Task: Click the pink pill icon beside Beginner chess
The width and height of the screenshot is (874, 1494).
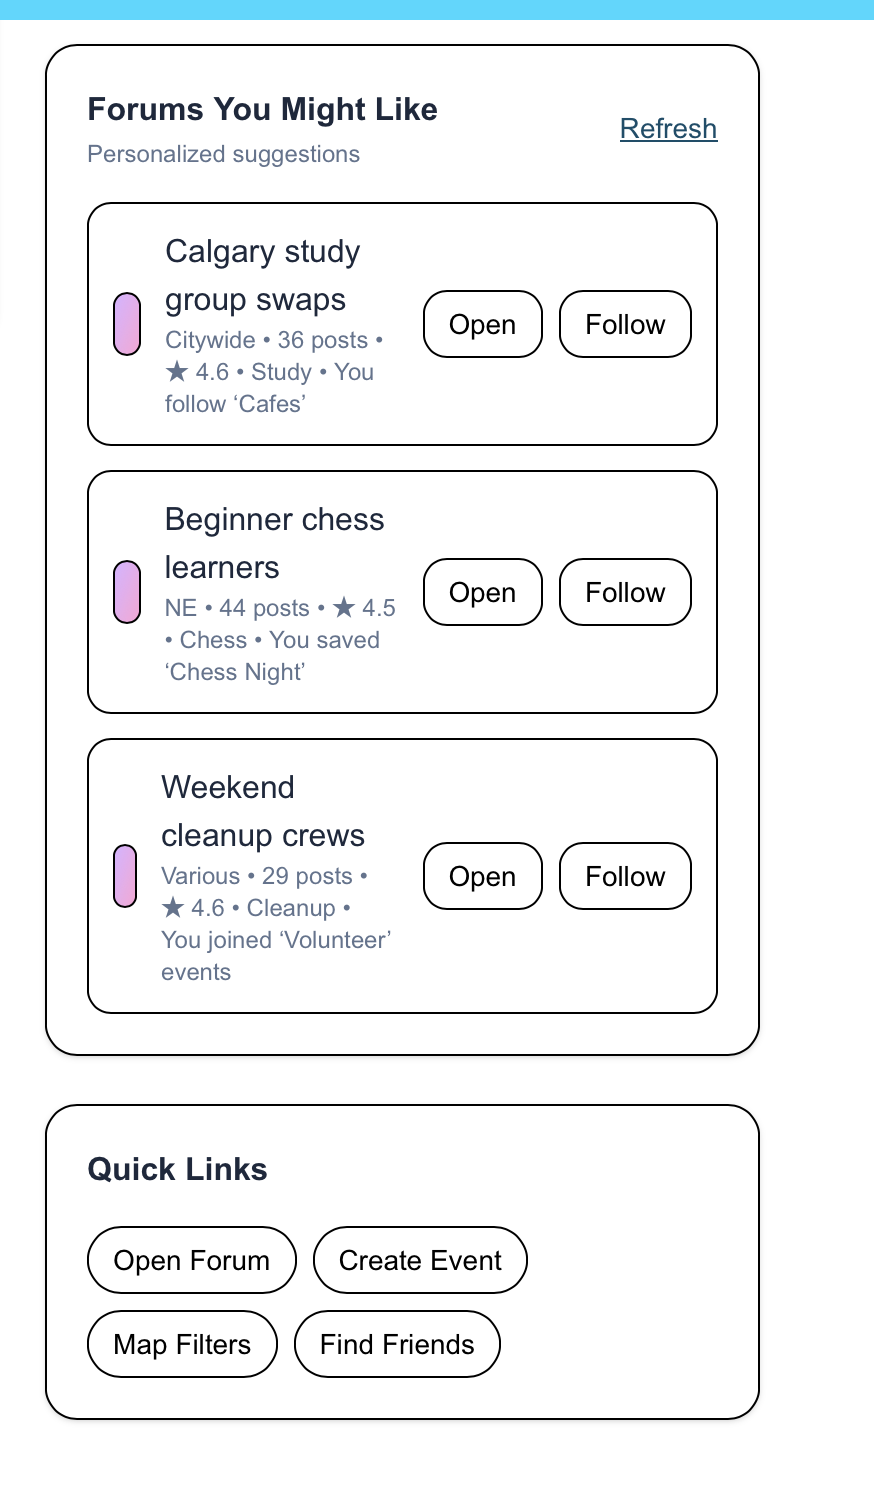Action: coord(127,592)
